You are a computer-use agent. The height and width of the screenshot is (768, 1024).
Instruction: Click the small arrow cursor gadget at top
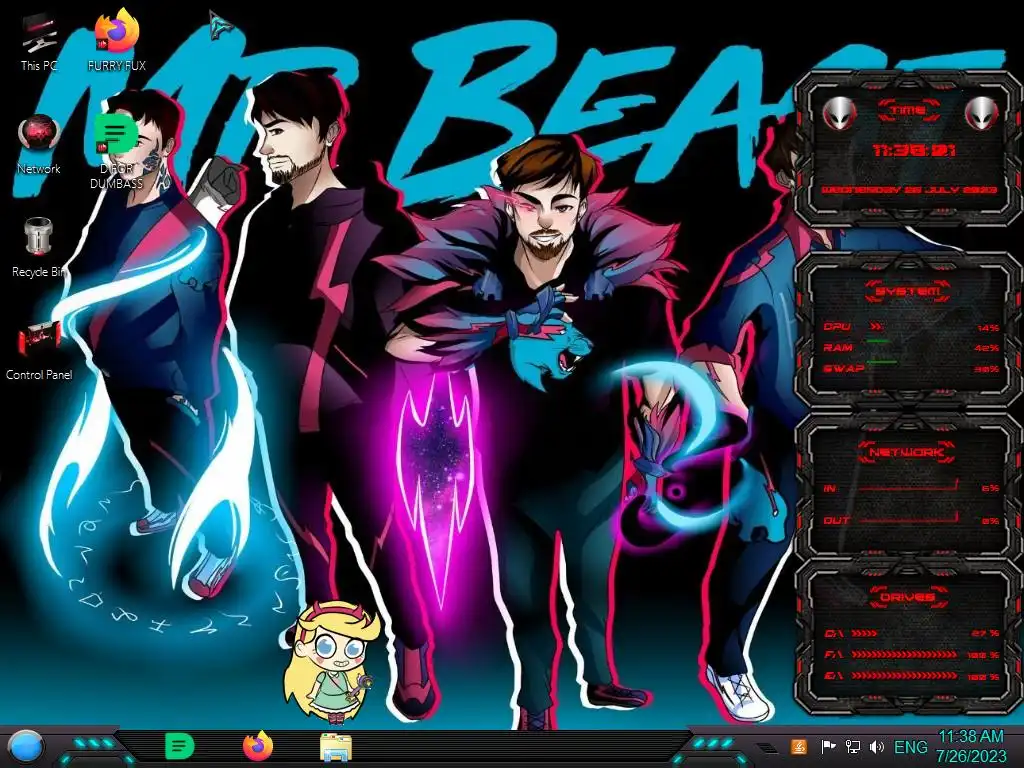(x=221, y=26)
